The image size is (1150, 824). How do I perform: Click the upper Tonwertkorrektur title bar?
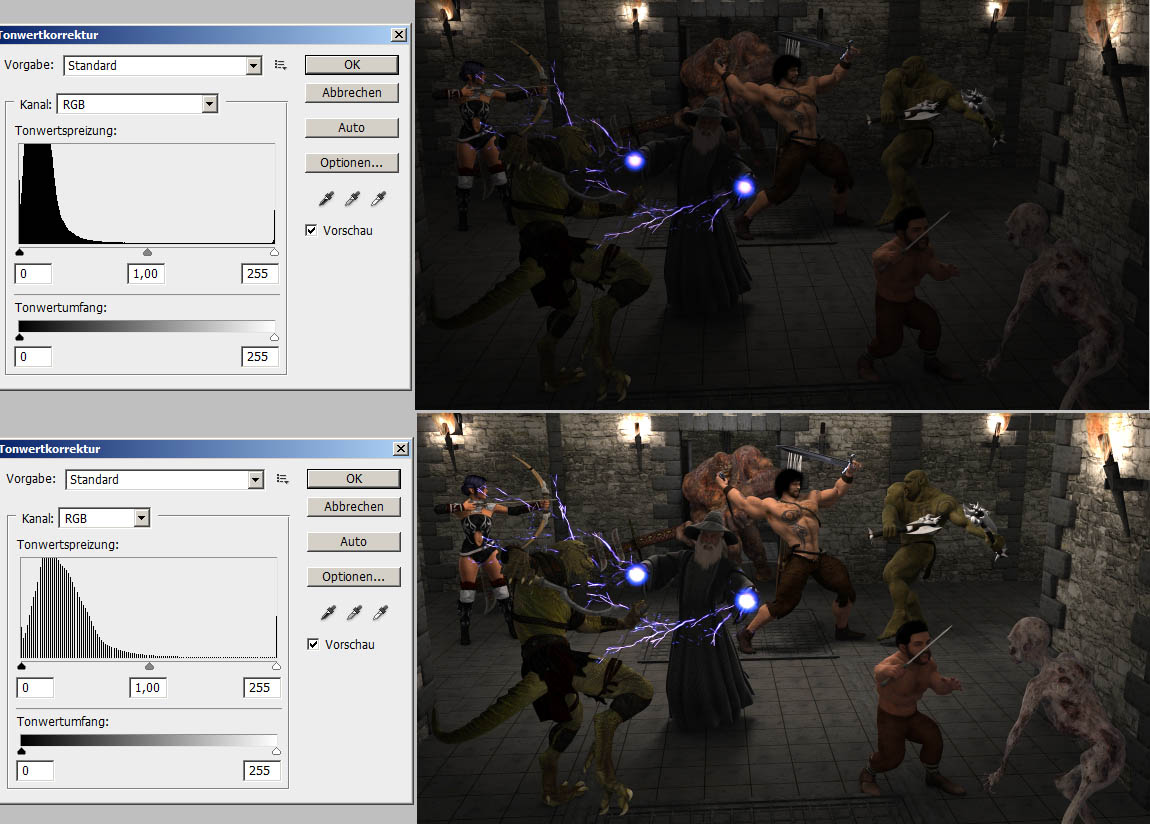[205, 34]
